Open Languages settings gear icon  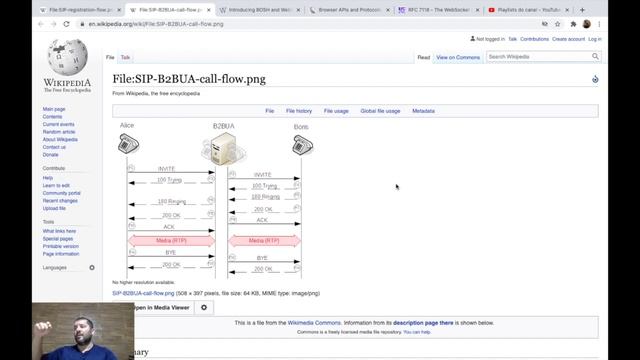click(92, 268)
